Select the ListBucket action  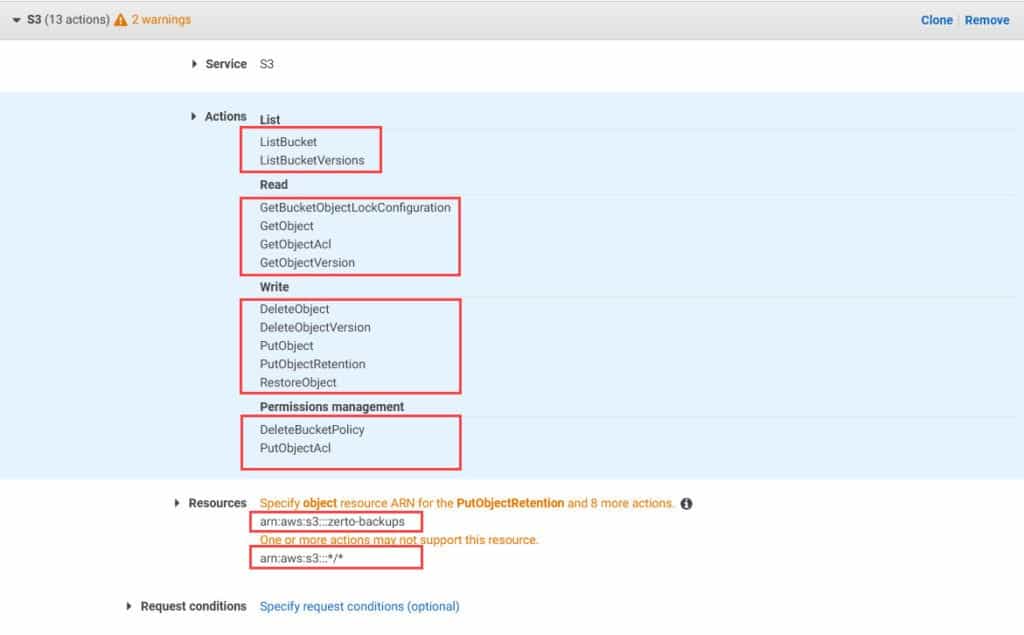pos(288,142)
